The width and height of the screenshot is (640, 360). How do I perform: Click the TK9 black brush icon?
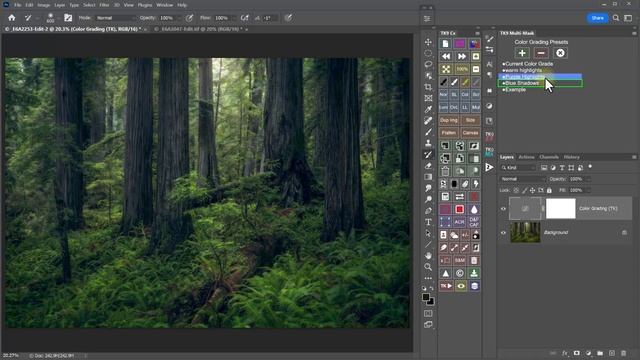[444, 82]
